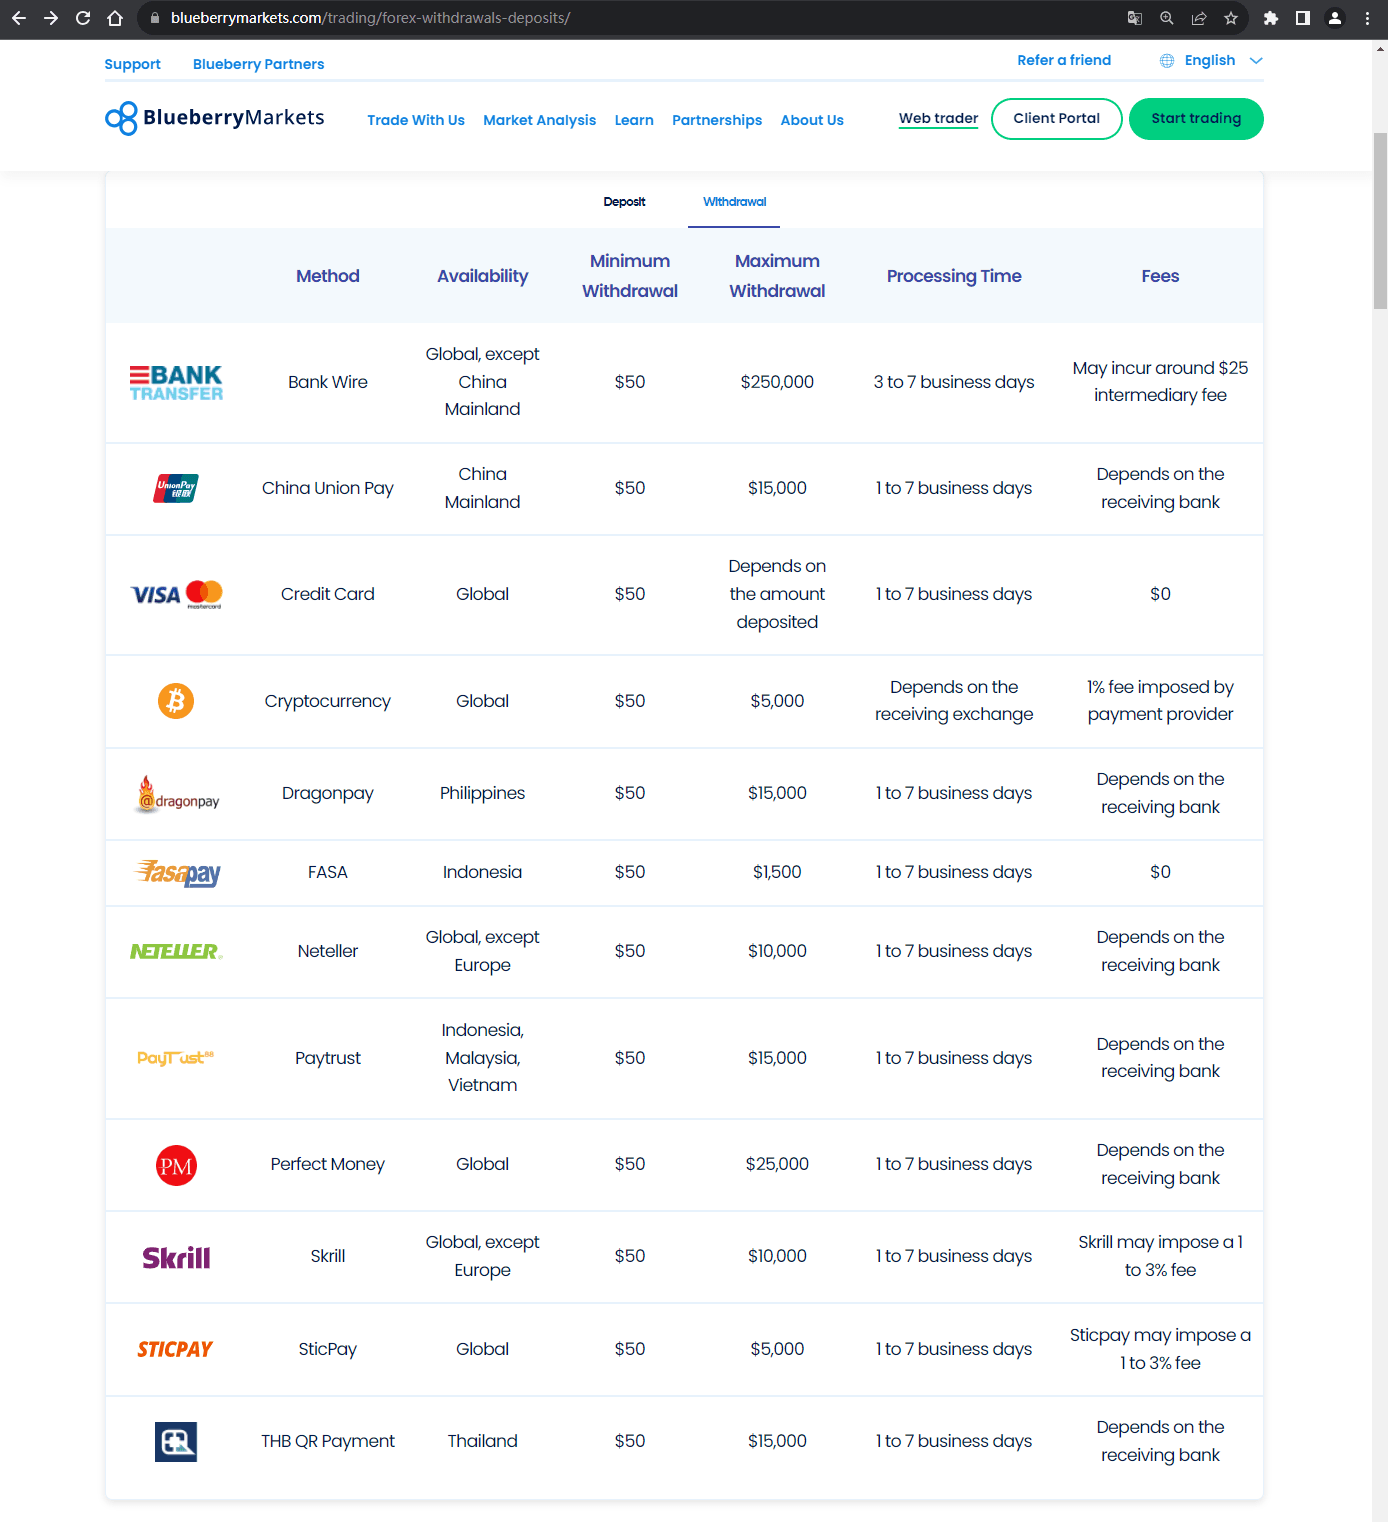Open the translate page icon
This screenshot has height=1522, width=1388.
pos(1135,18)
